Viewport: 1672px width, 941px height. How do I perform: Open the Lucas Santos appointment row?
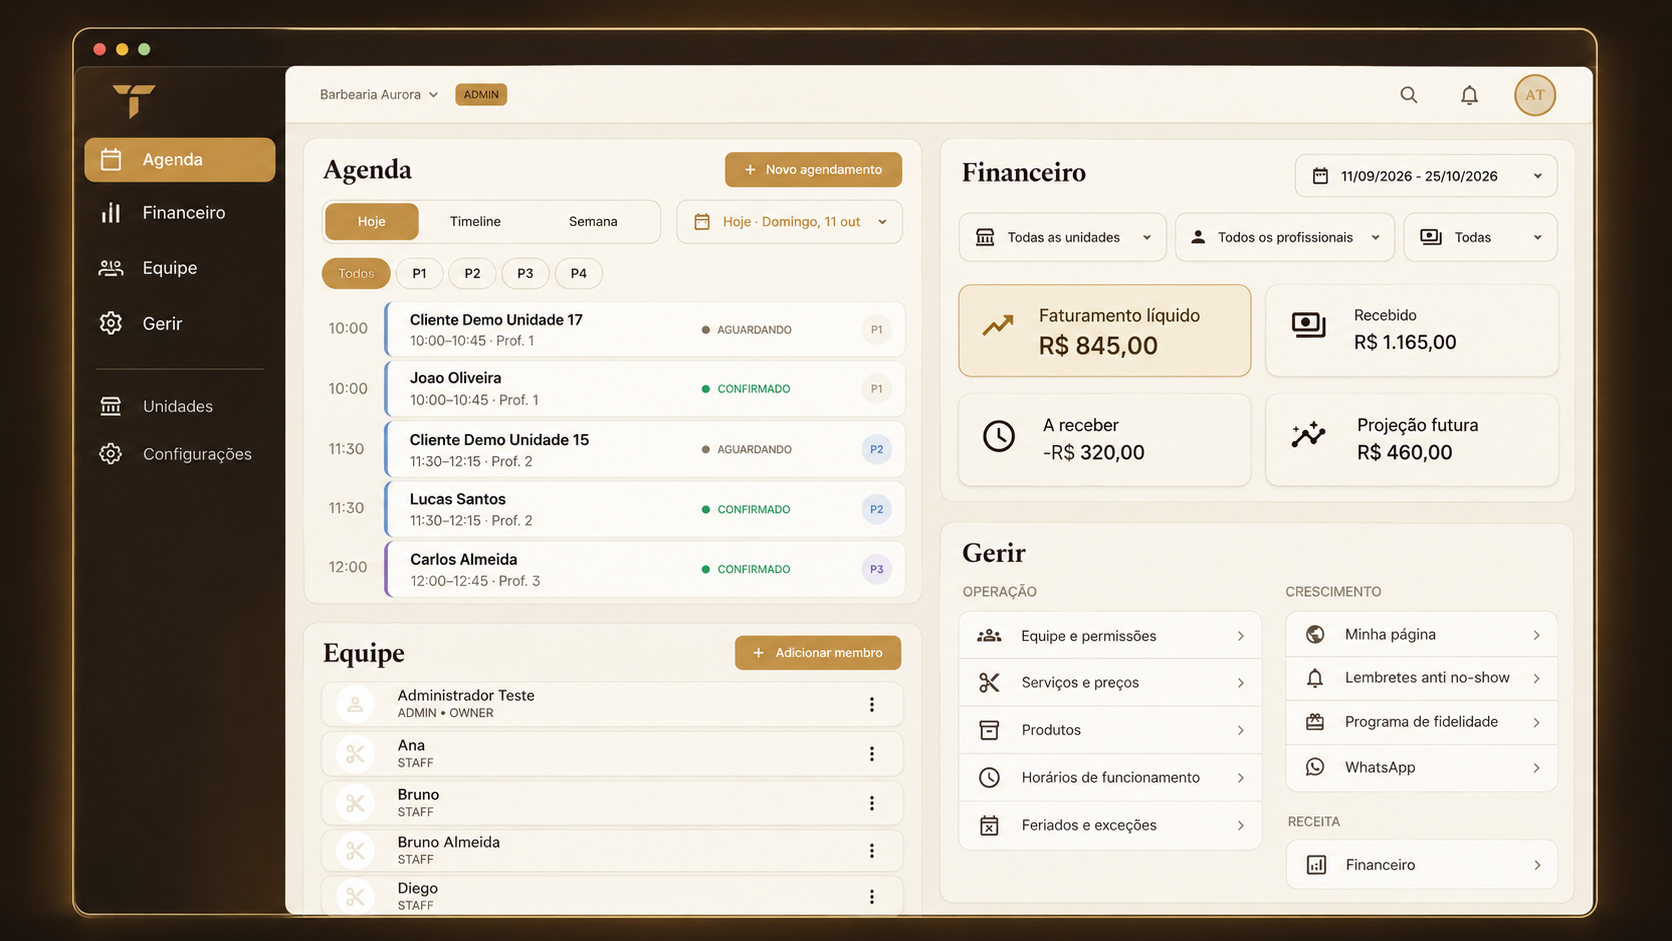pos(645,509)
